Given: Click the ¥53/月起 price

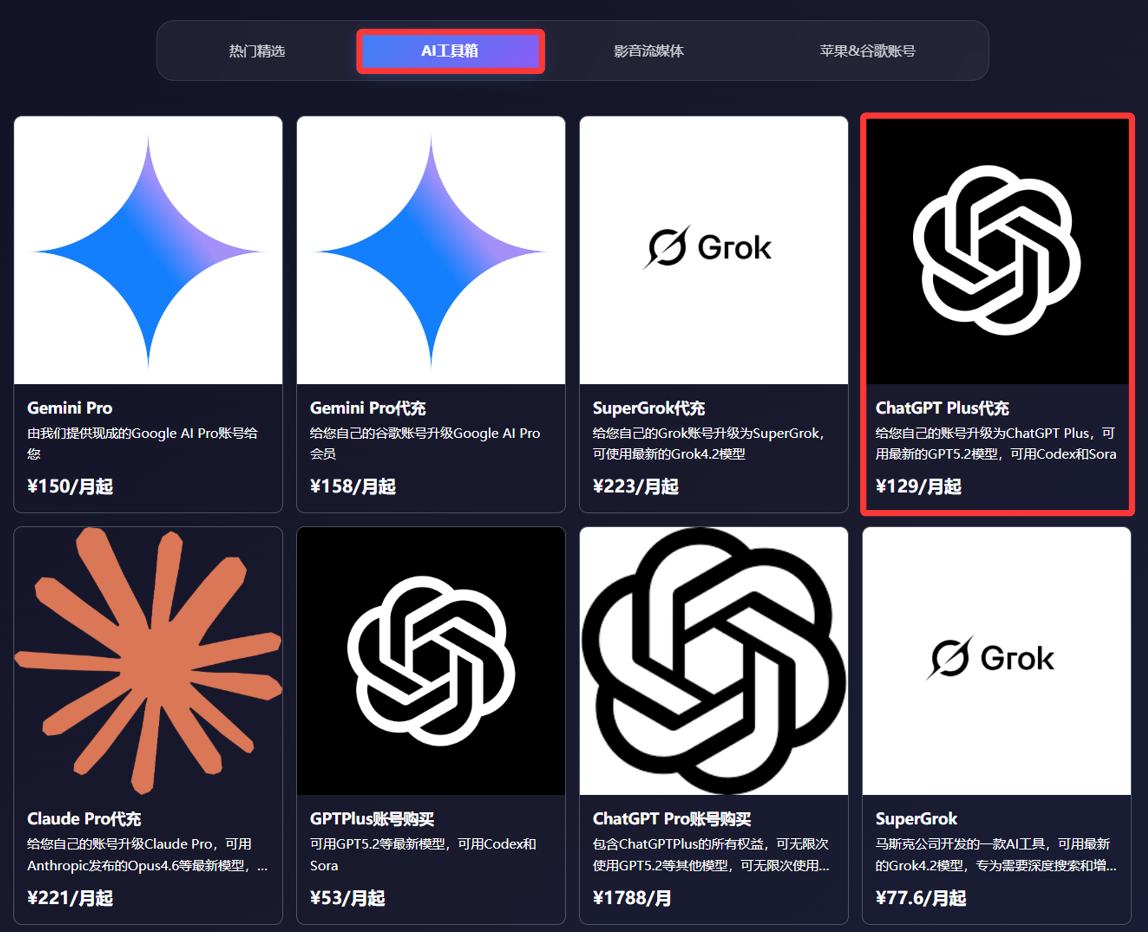Looking at the screenshot, I should tap(347, 898).
